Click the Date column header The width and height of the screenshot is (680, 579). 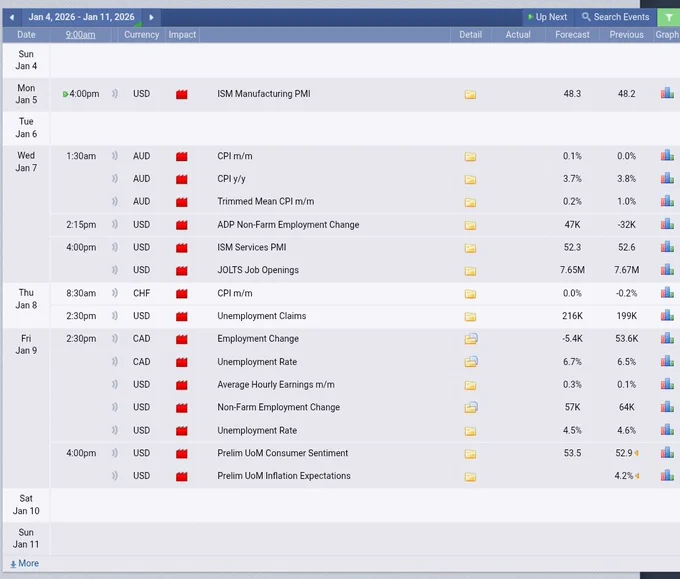point(26,35)
